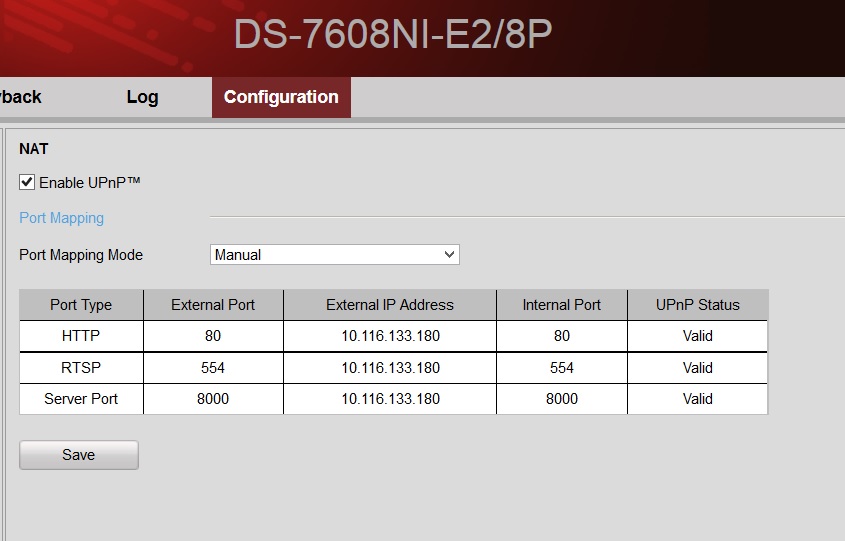
Task: Click the NAT section heading
Action: pyautogui.click(x=33, y=149)
